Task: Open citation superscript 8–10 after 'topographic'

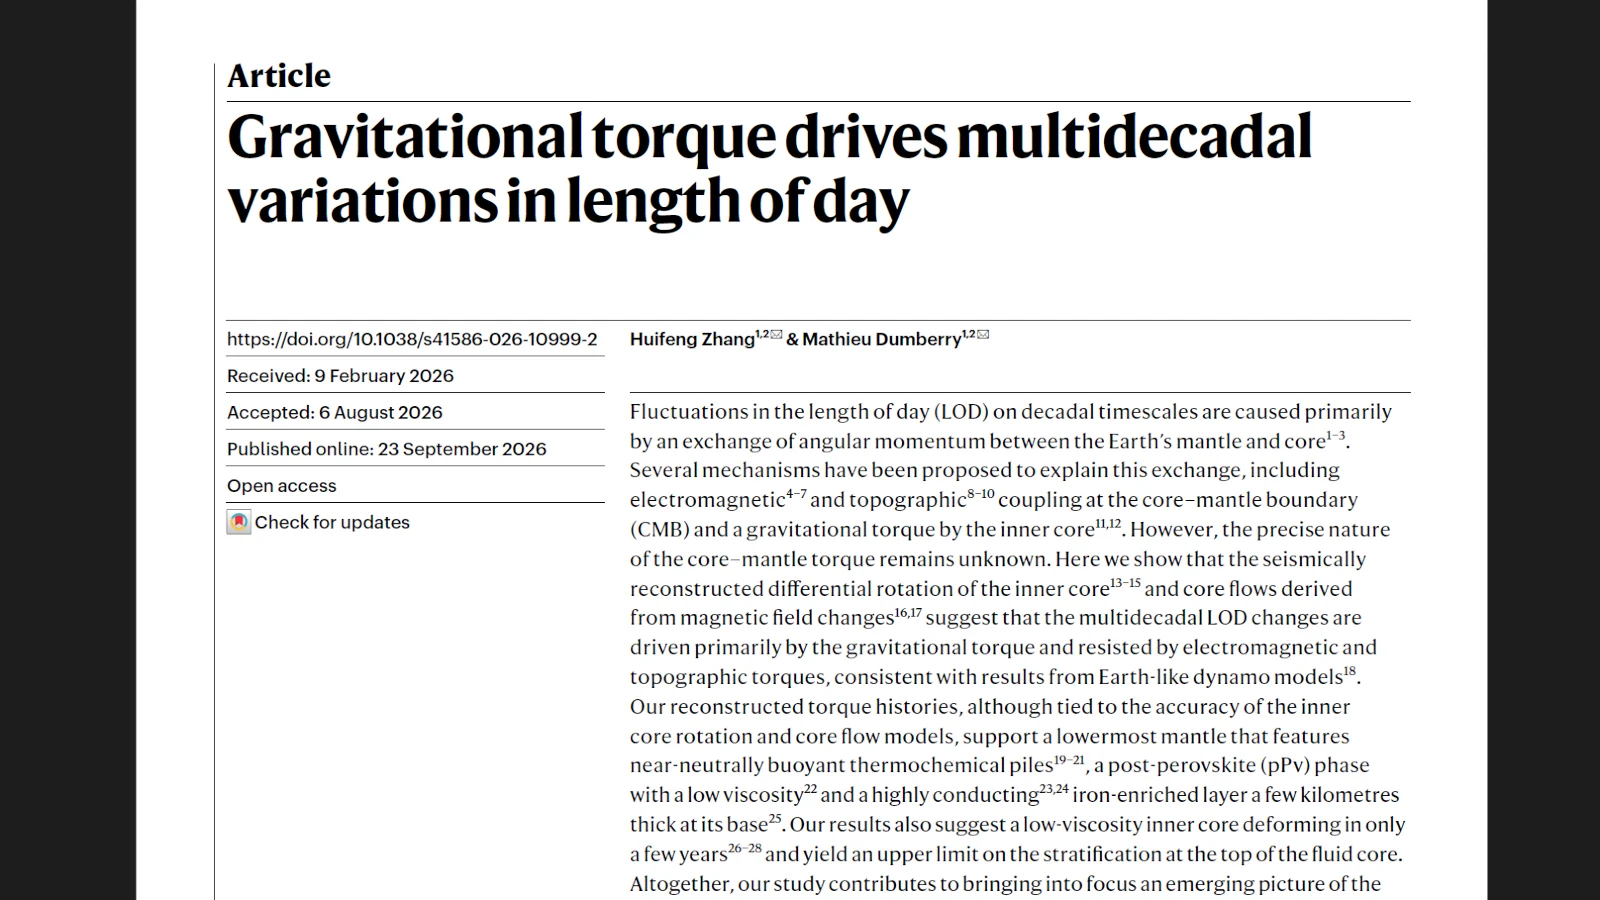Action: pos(981,493)
